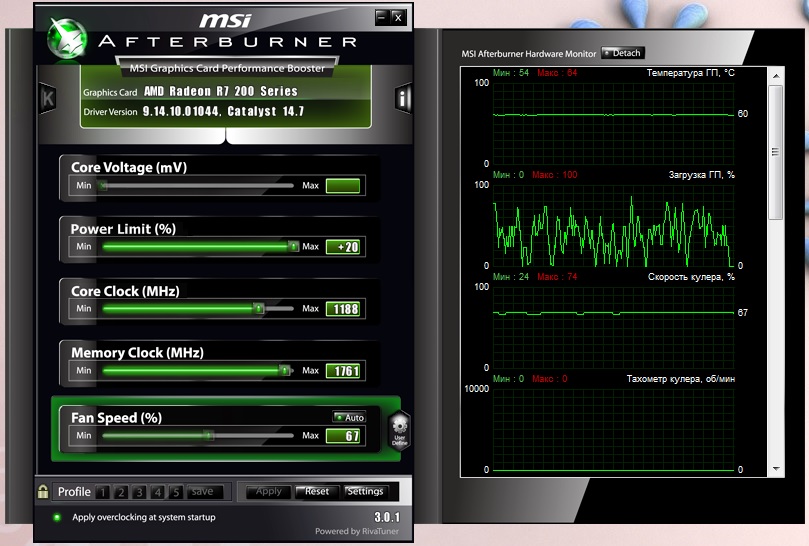Click the 'Скорость кулера, %' label
This screenshot has height=546, width=809.
(x=691, y=277)
